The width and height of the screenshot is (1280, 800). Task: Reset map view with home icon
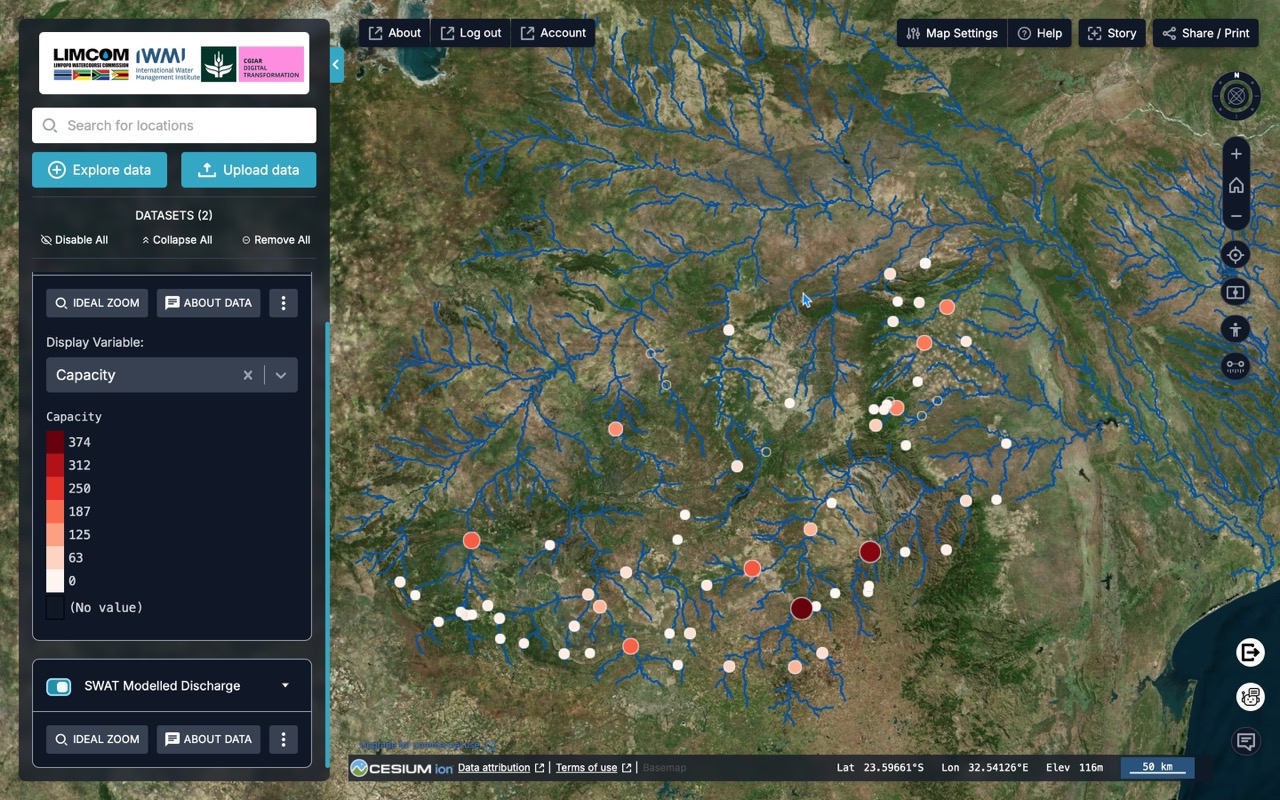point(1236,185)
